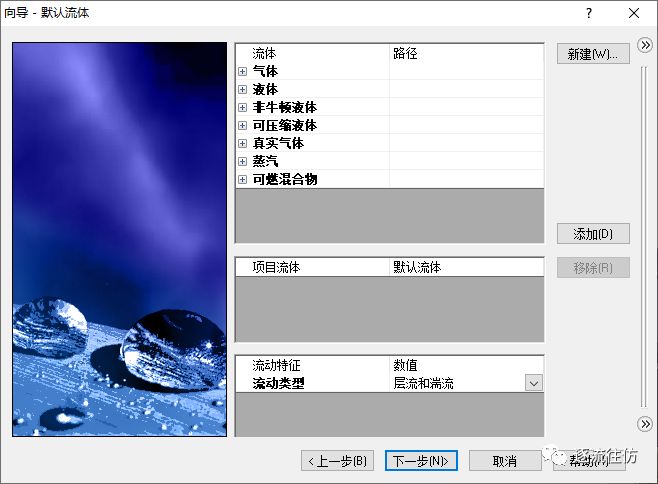
Task: Select the 可燃混合物 row text
Action: (x=285, y=180)
